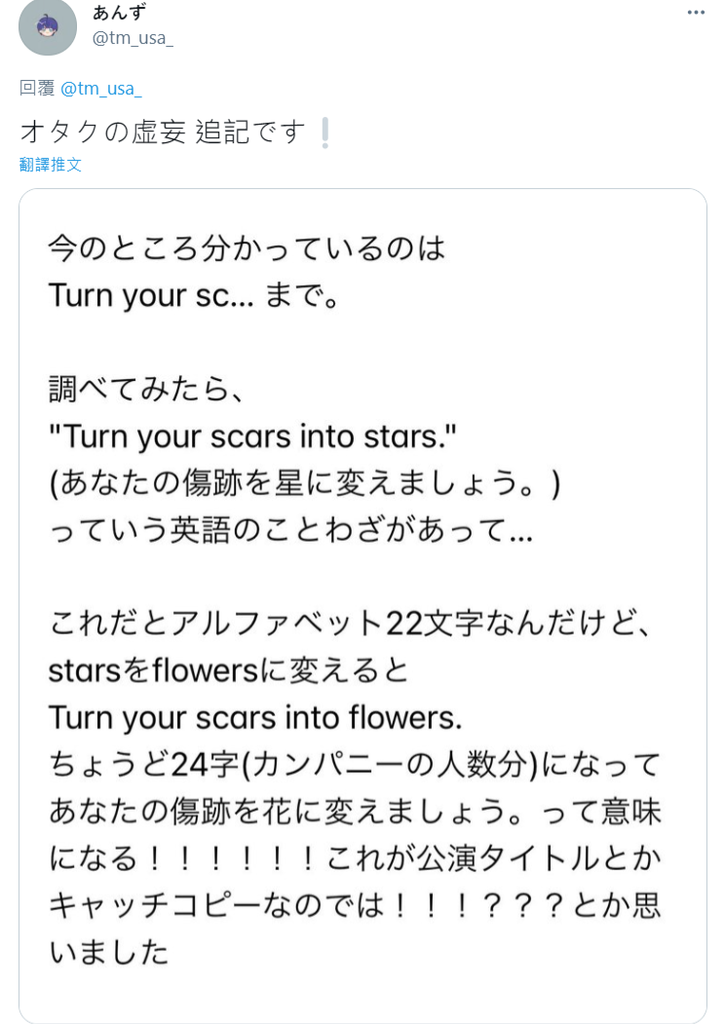Click the 調べてみたら、 line in the image
724x1024 pixels.
click(146, 389)
